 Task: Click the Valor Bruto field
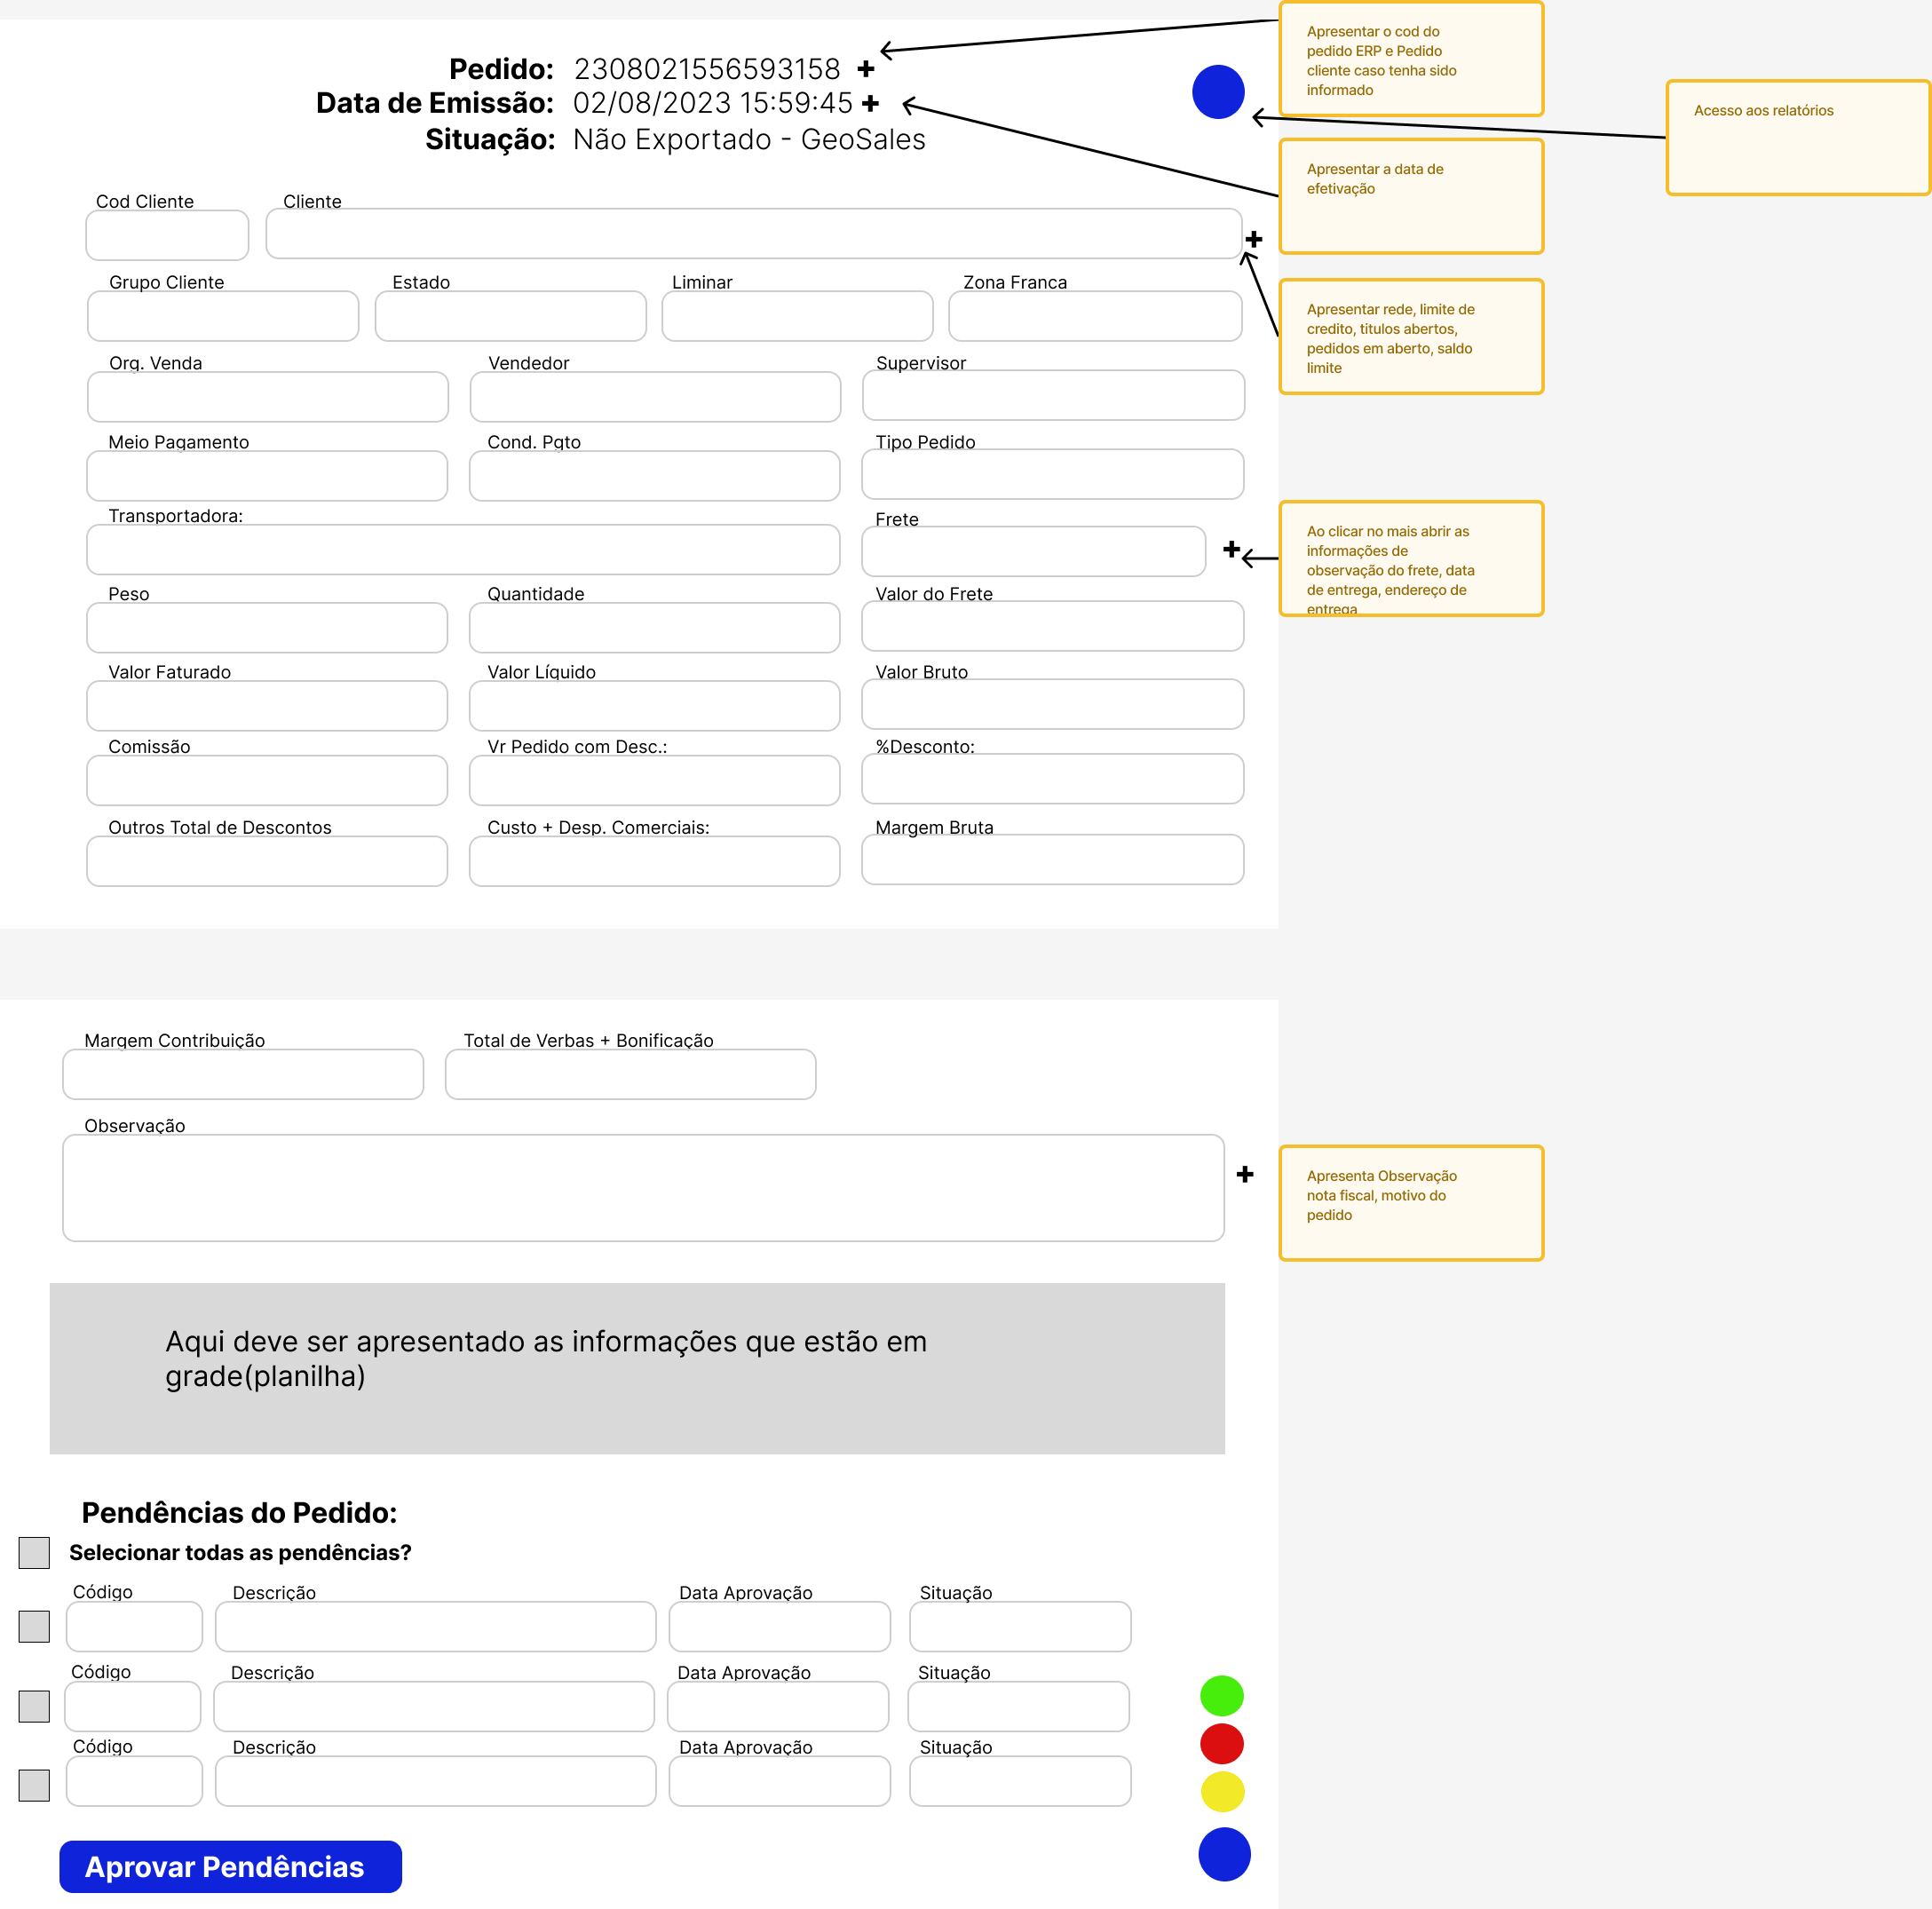1052,704
